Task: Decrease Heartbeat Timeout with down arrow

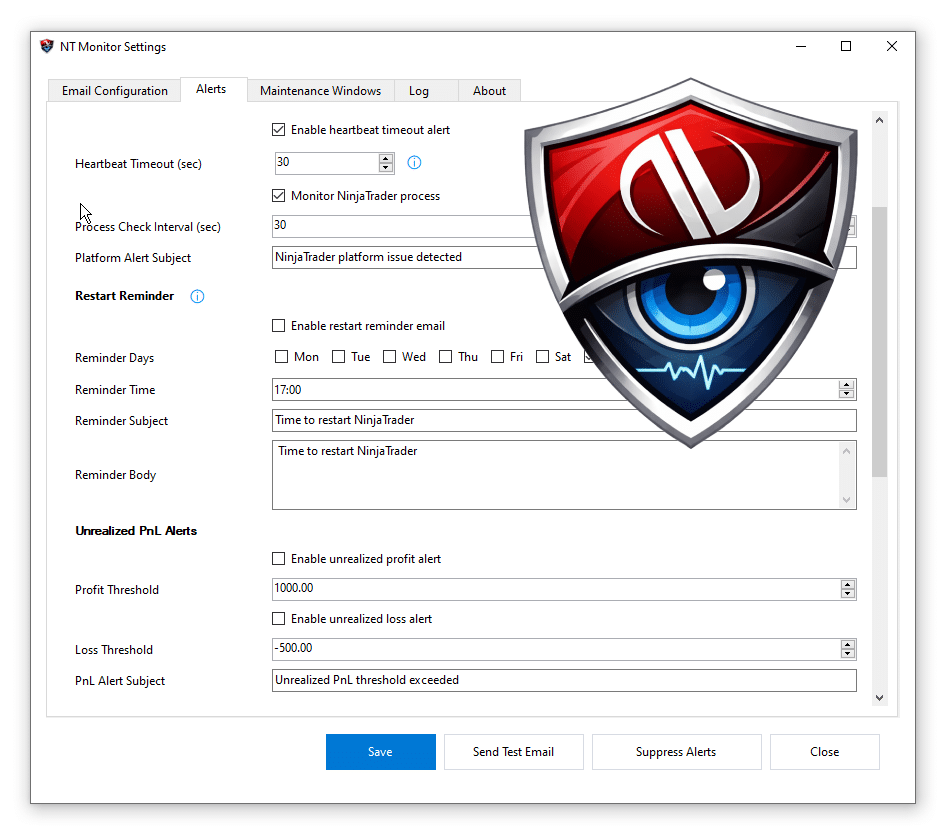Action: click(386, 167)
